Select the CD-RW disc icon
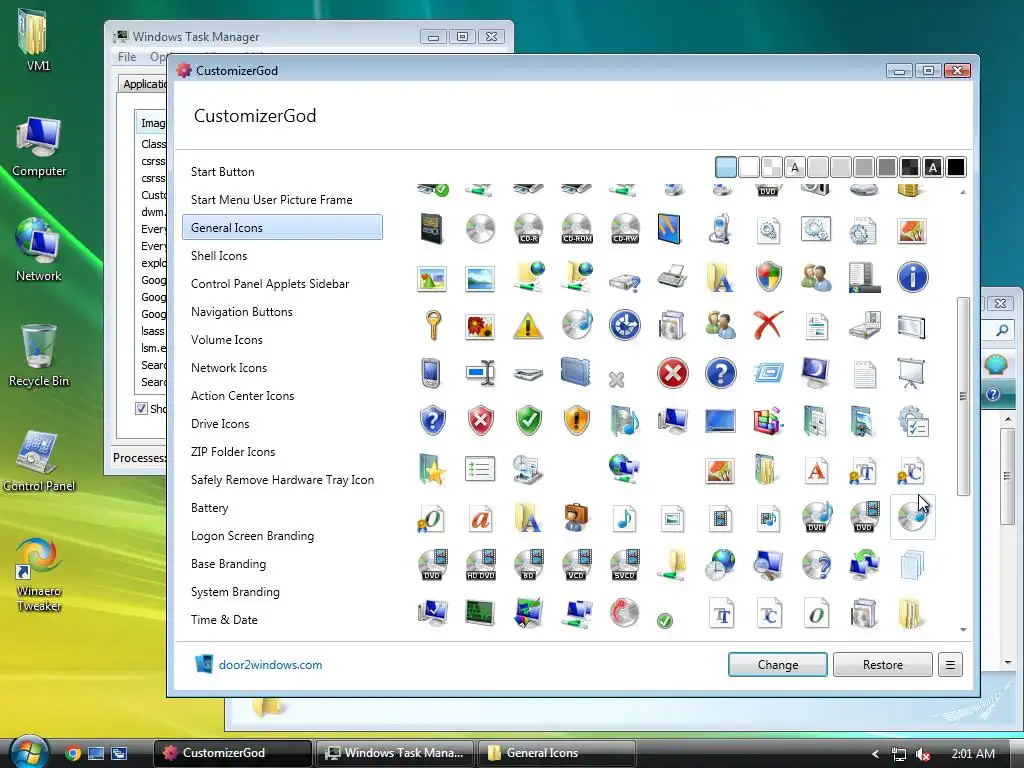 point(625,229)
